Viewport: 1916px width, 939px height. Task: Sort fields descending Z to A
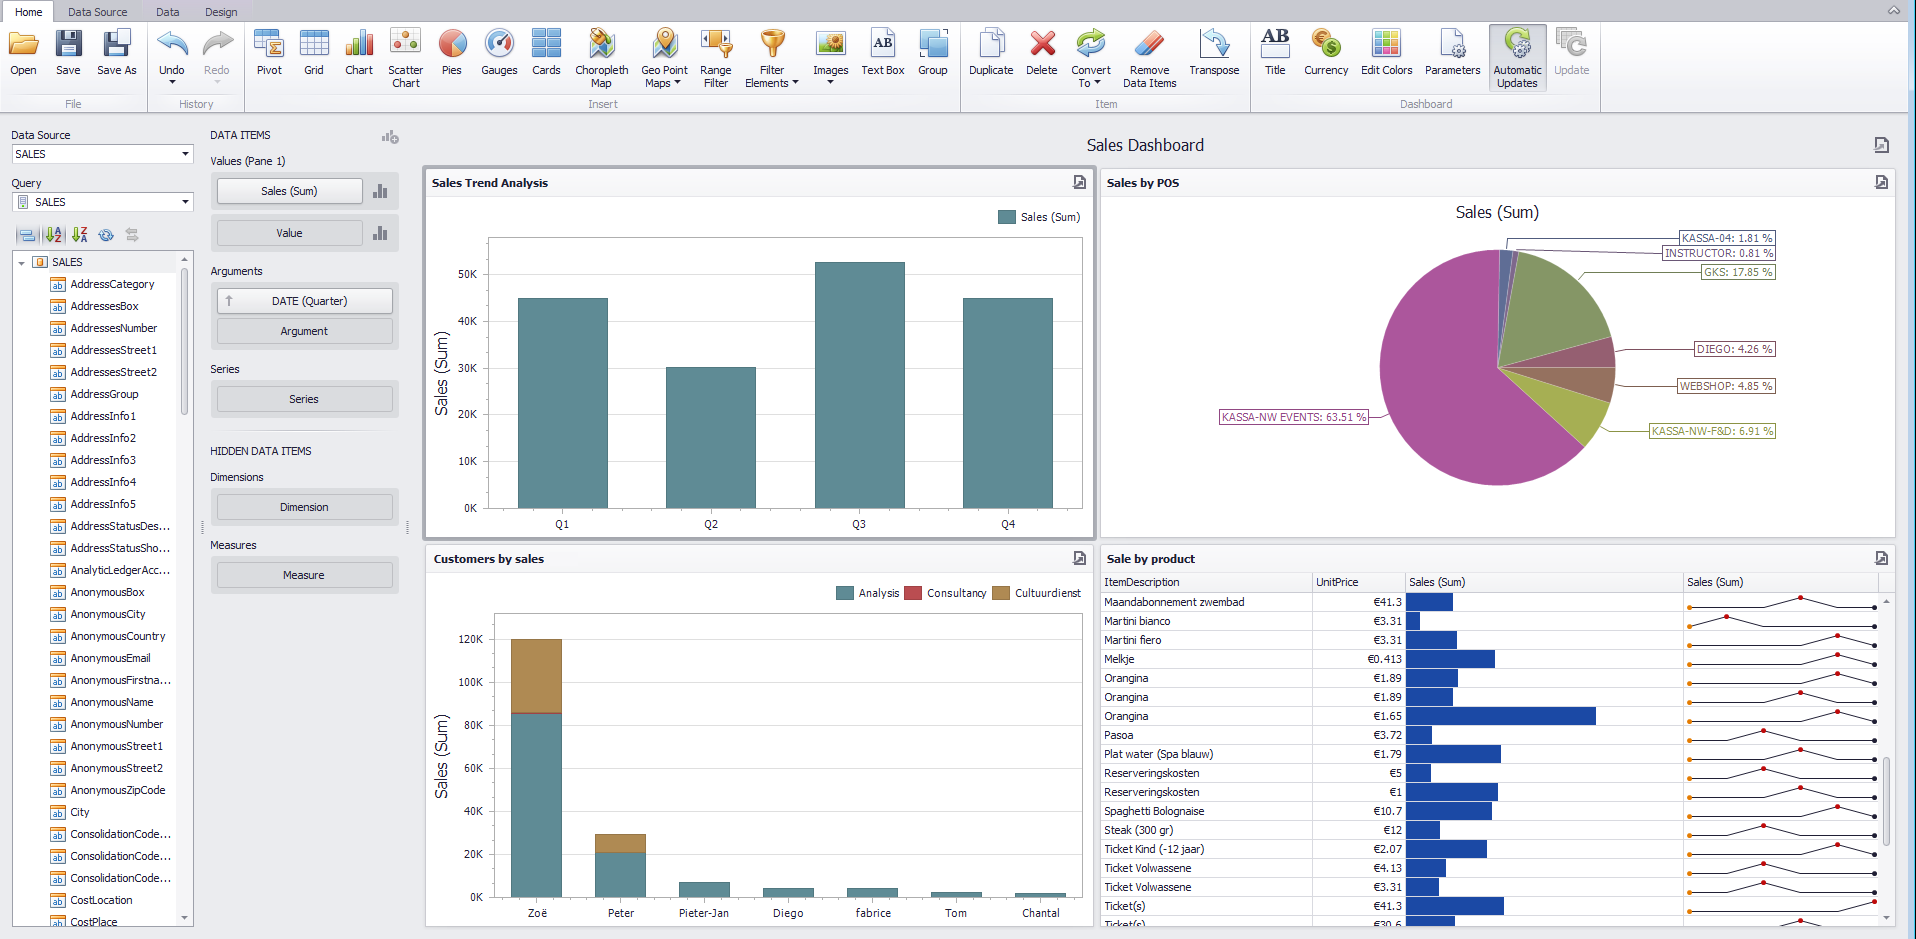click(80, 235)
